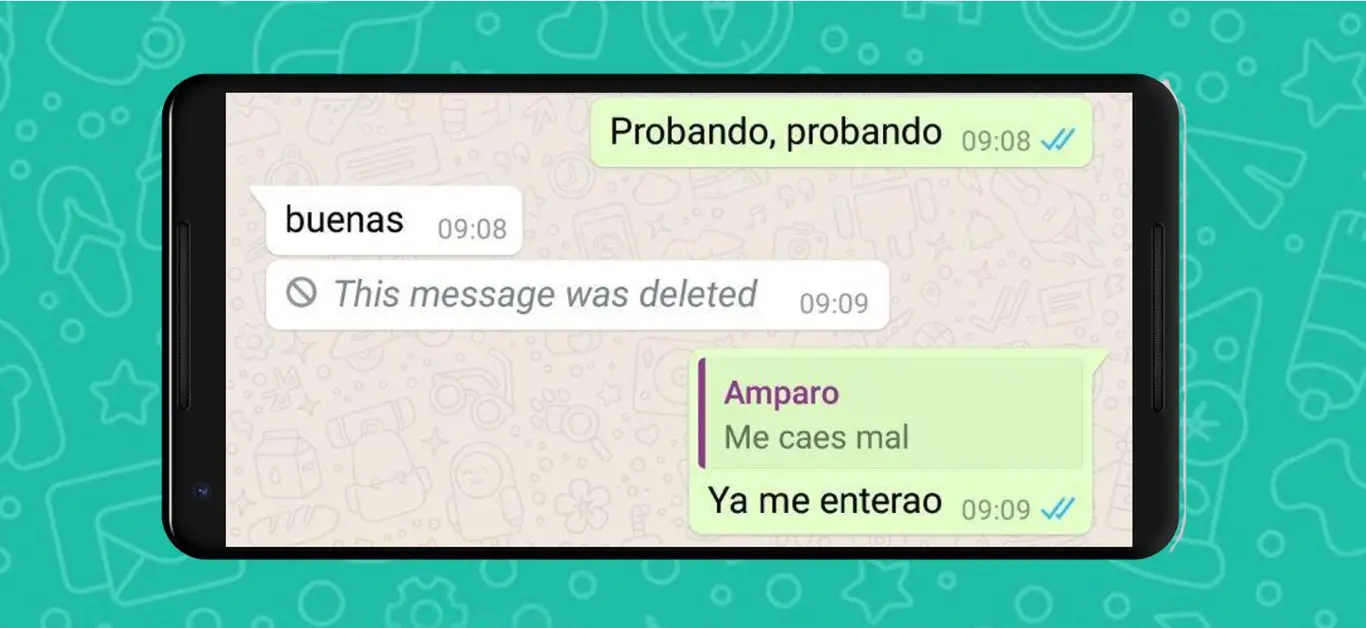Click the phone's left side speaker grille
The height and width of the screenshot is (628, 1366).
[x=184, y=317]
